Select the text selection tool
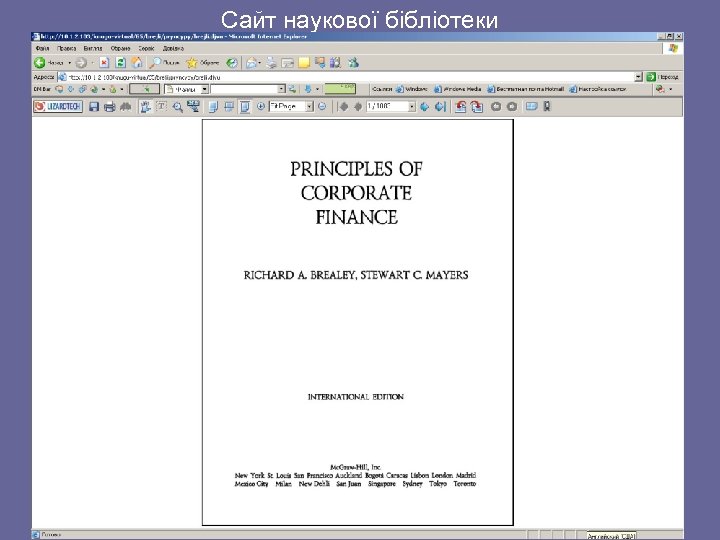Viewport: 720px width, 540px height. click(161, 107)
